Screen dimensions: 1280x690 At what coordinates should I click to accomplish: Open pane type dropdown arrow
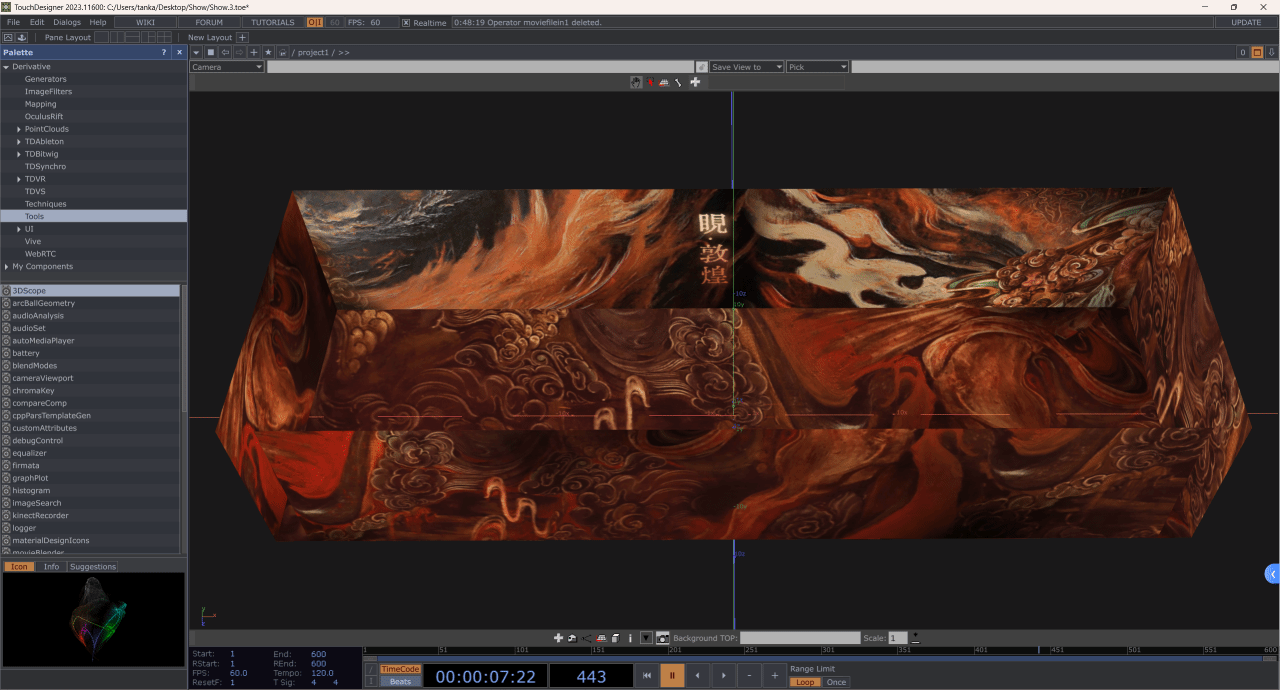point(197,52)
